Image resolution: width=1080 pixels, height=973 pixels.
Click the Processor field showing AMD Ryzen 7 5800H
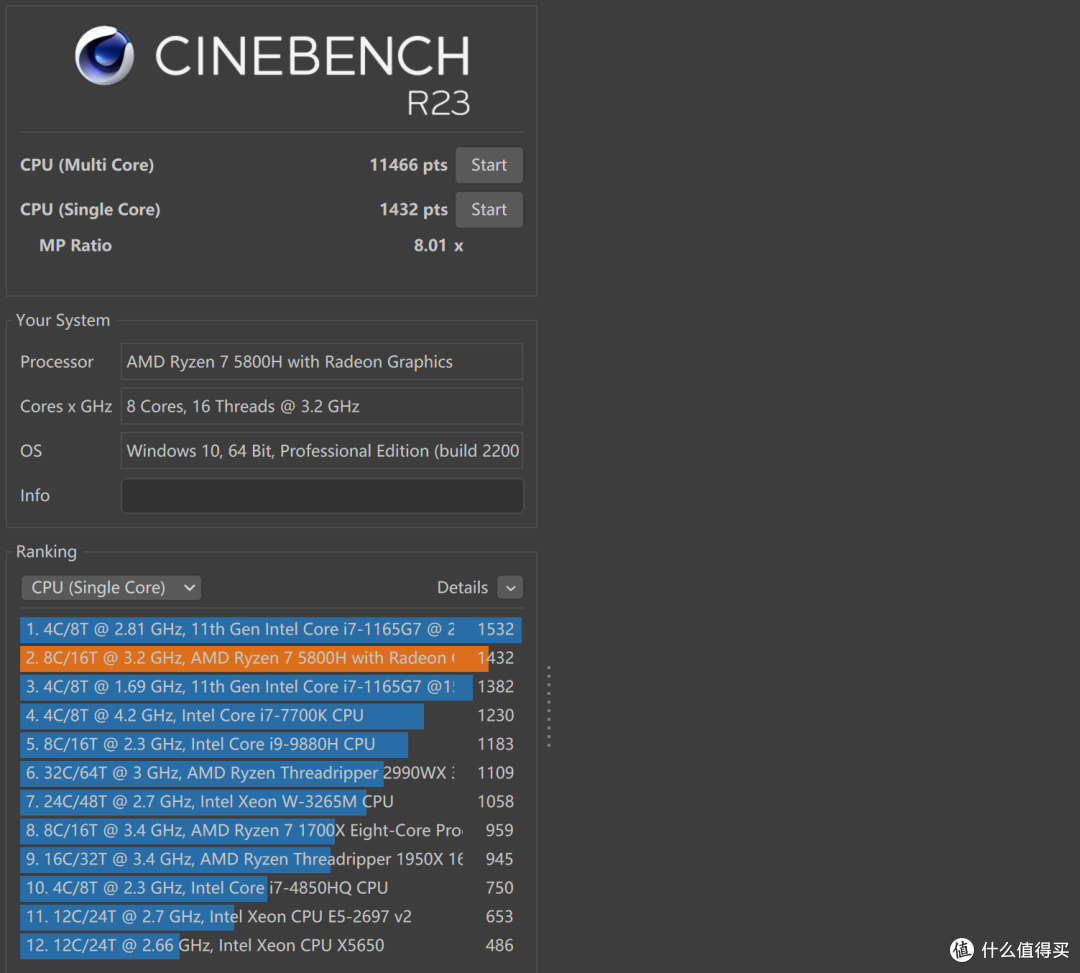322,362
